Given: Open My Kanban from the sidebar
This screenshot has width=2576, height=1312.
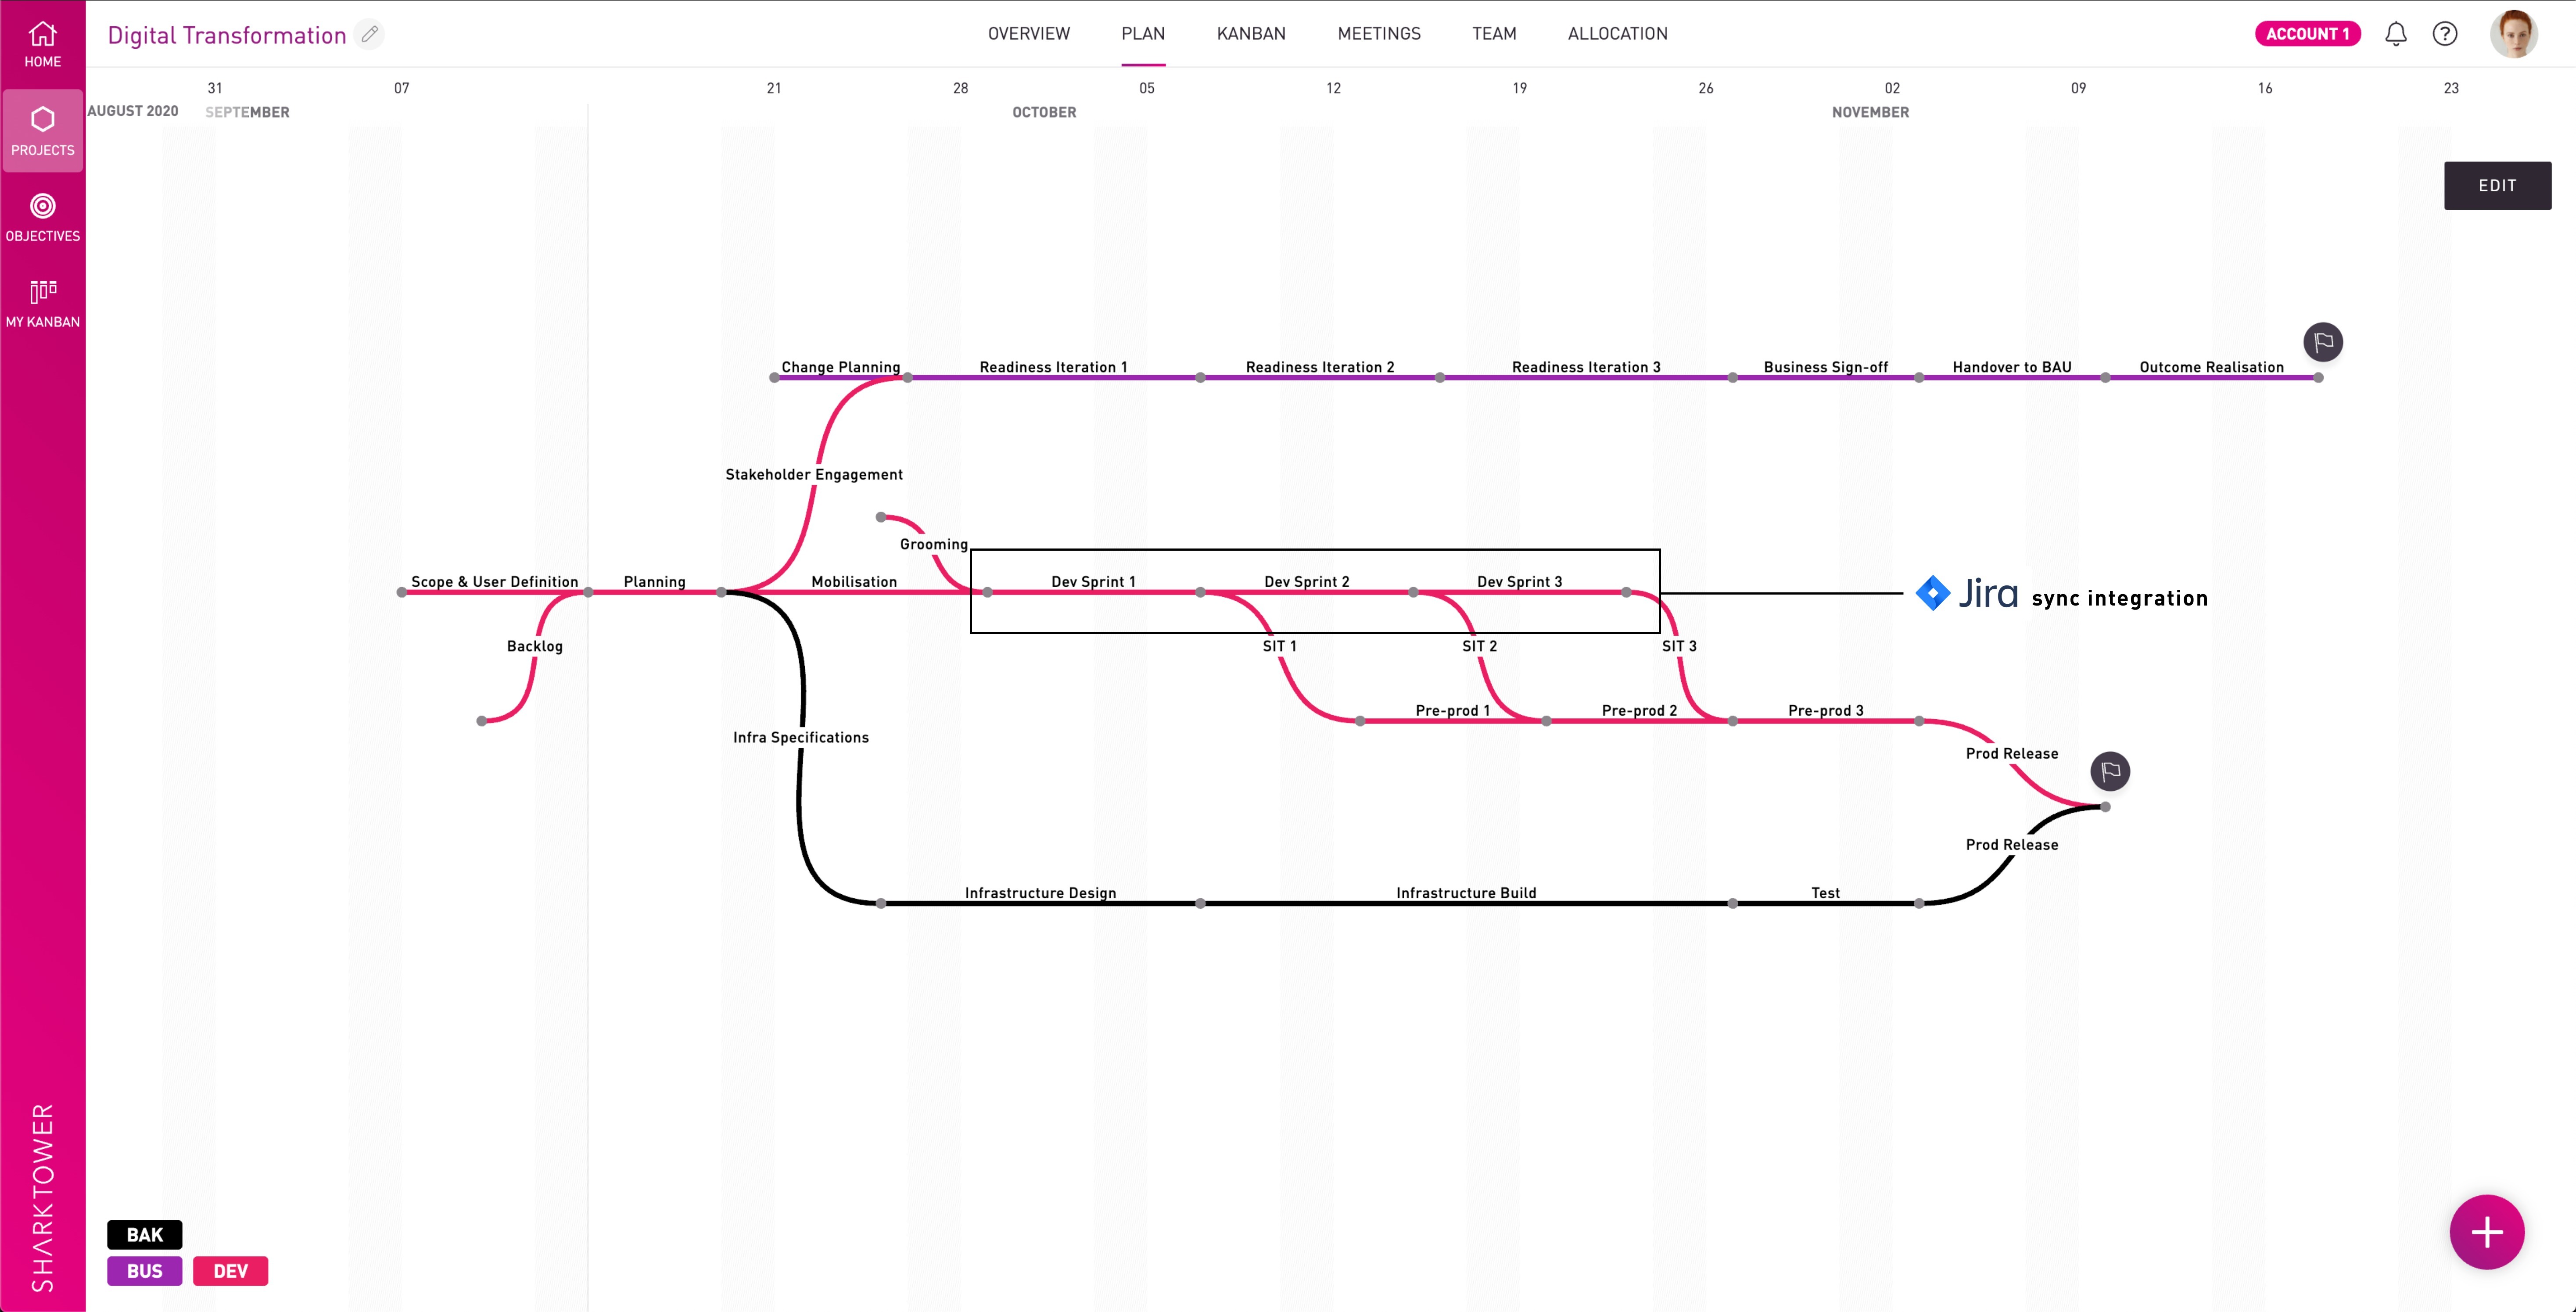Looking at the screenshot, I should click(42, 304).
